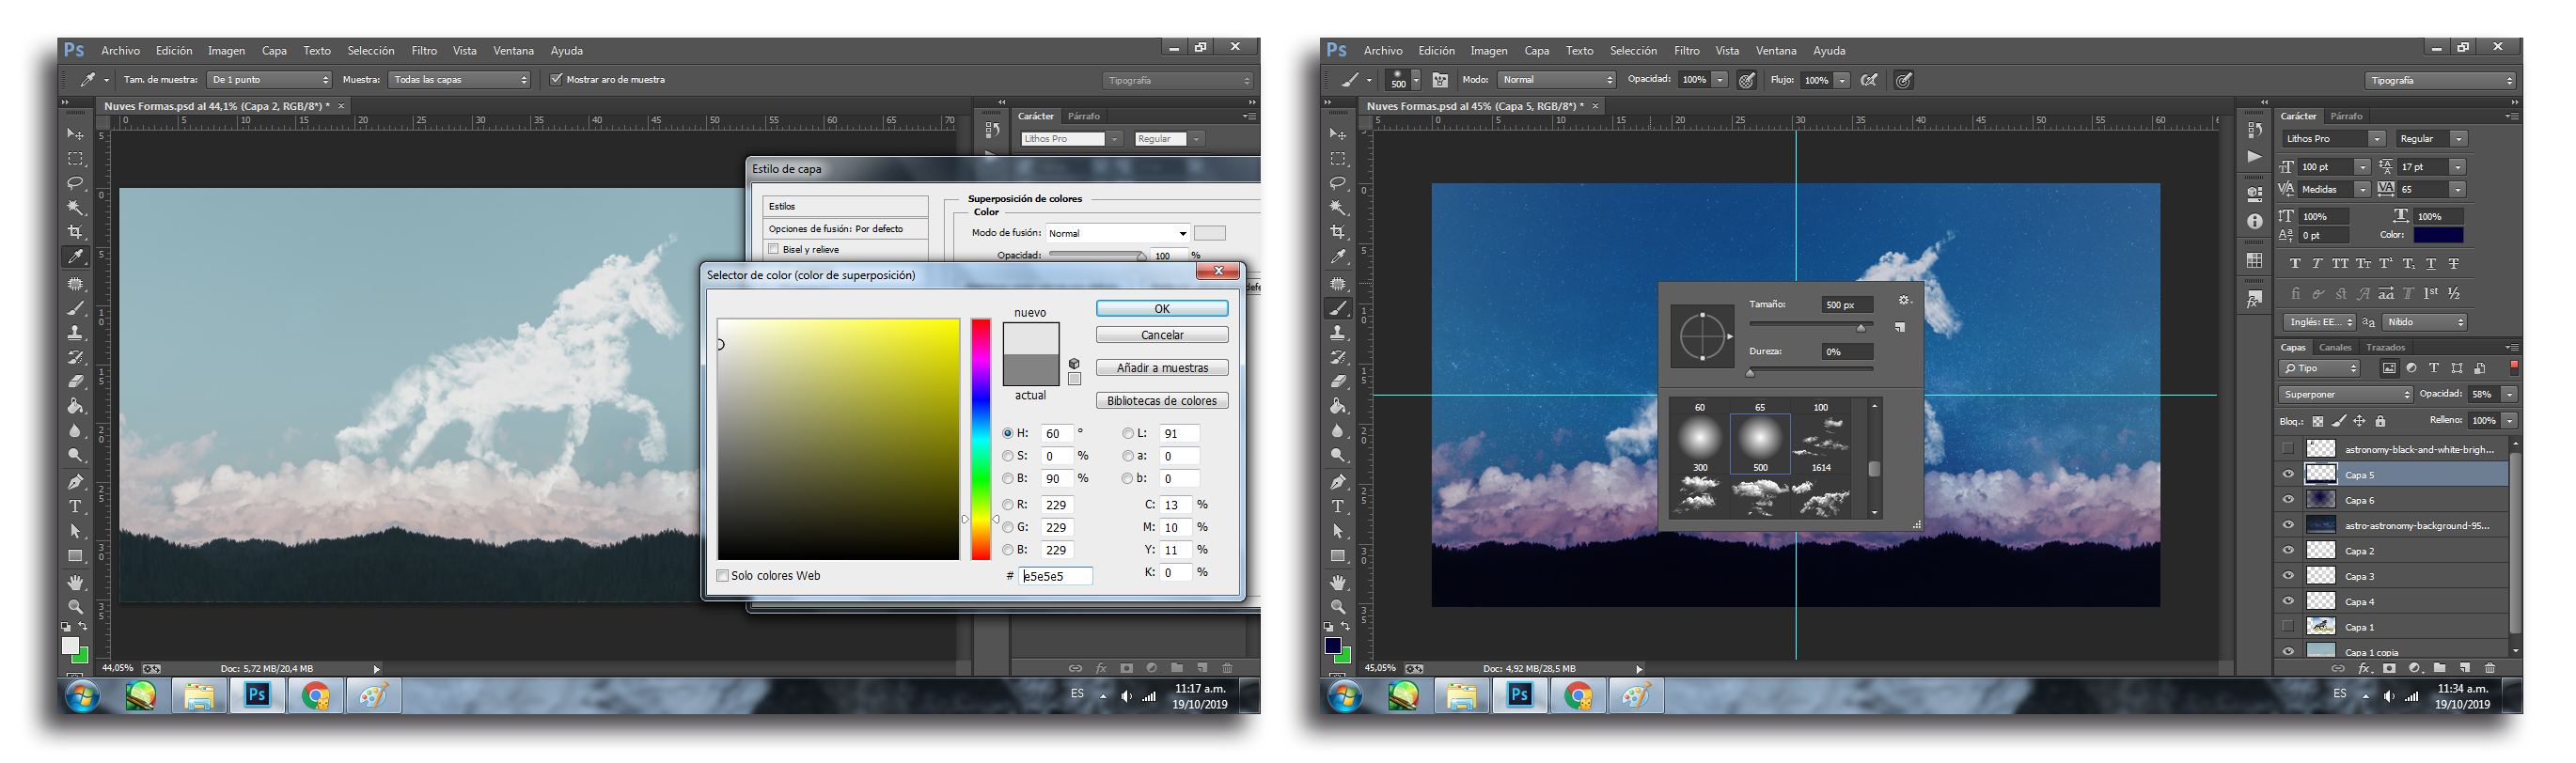Lock all icon in right Capas panel
This screenshot has height=763, width=2576.
pyautogui.click(x=2380, y=421)
